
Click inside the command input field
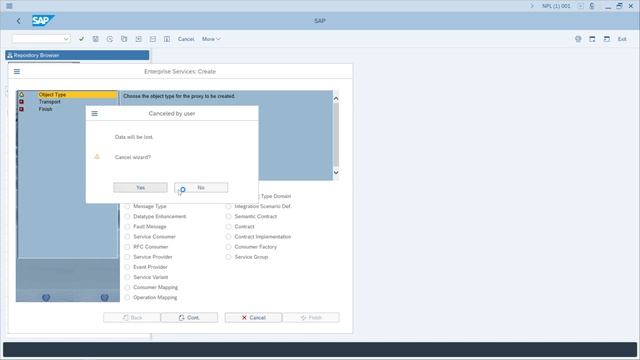point(38,39)
